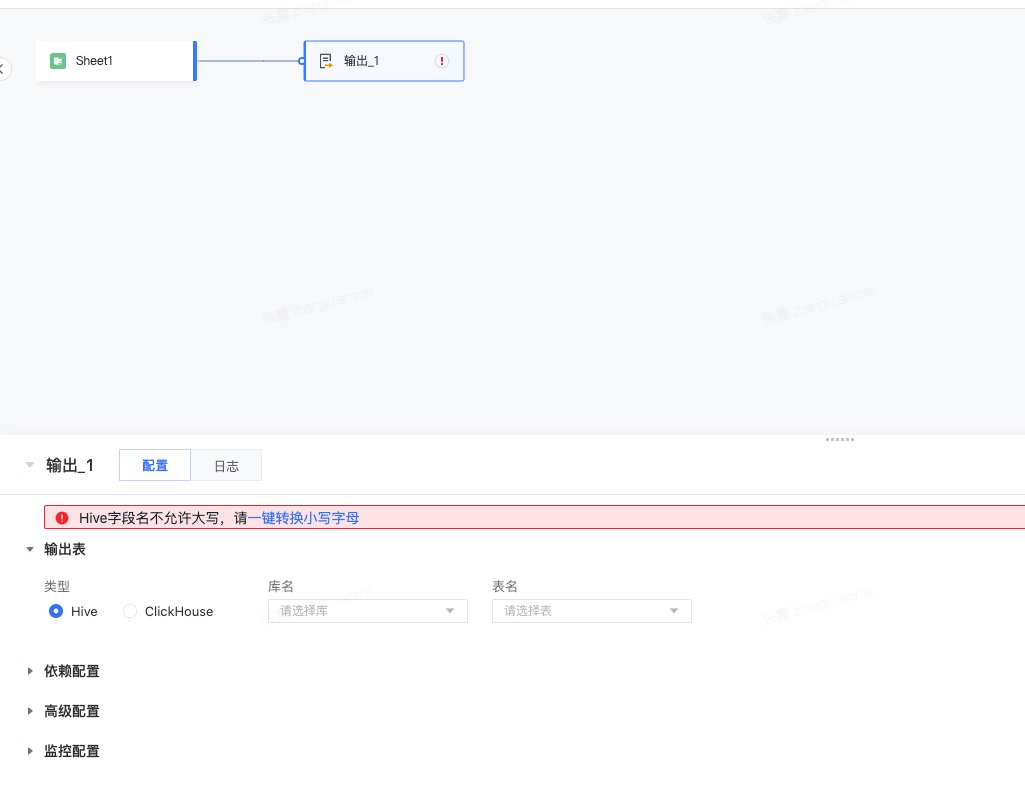Expand the 监控配置 section
This screenshot has height=806, width=1025.
(30, 751)
